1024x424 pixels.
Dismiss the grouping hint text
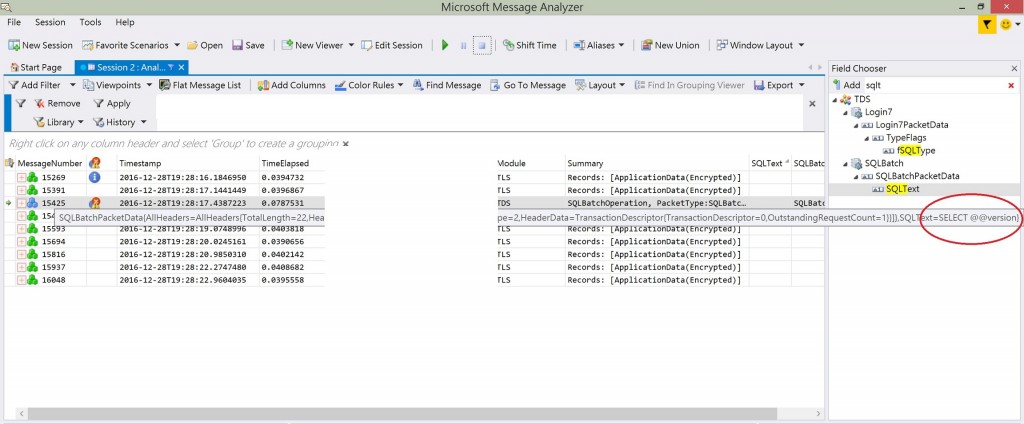[x=346, y=143]
